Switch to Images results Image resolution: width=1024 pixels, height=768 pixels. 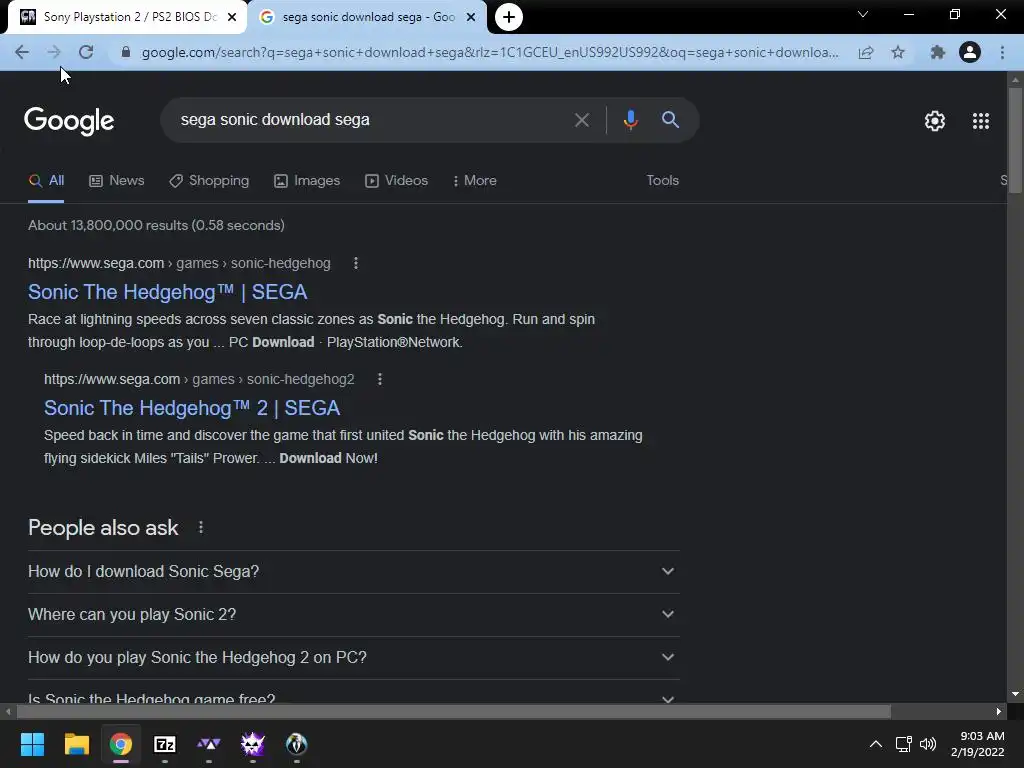pos(307,180)
